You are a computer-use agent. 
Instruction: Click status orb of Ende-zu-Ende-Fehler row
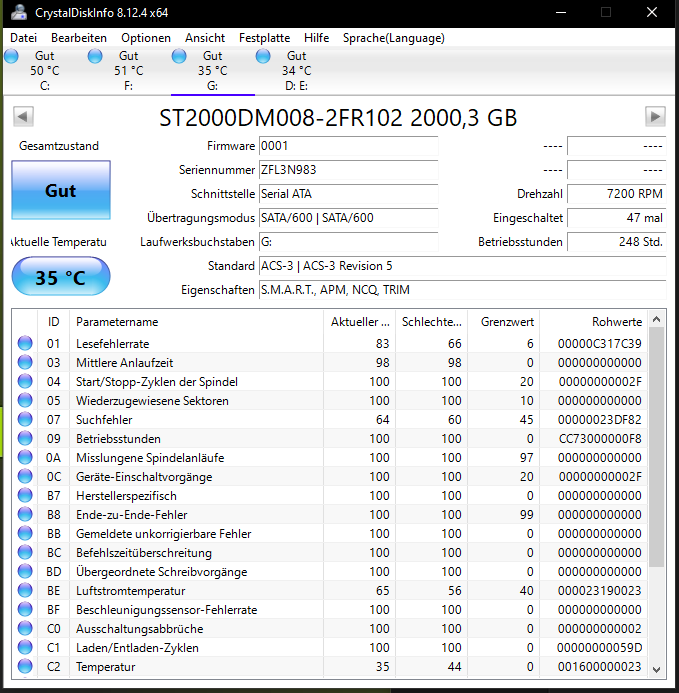pos(25,514)
